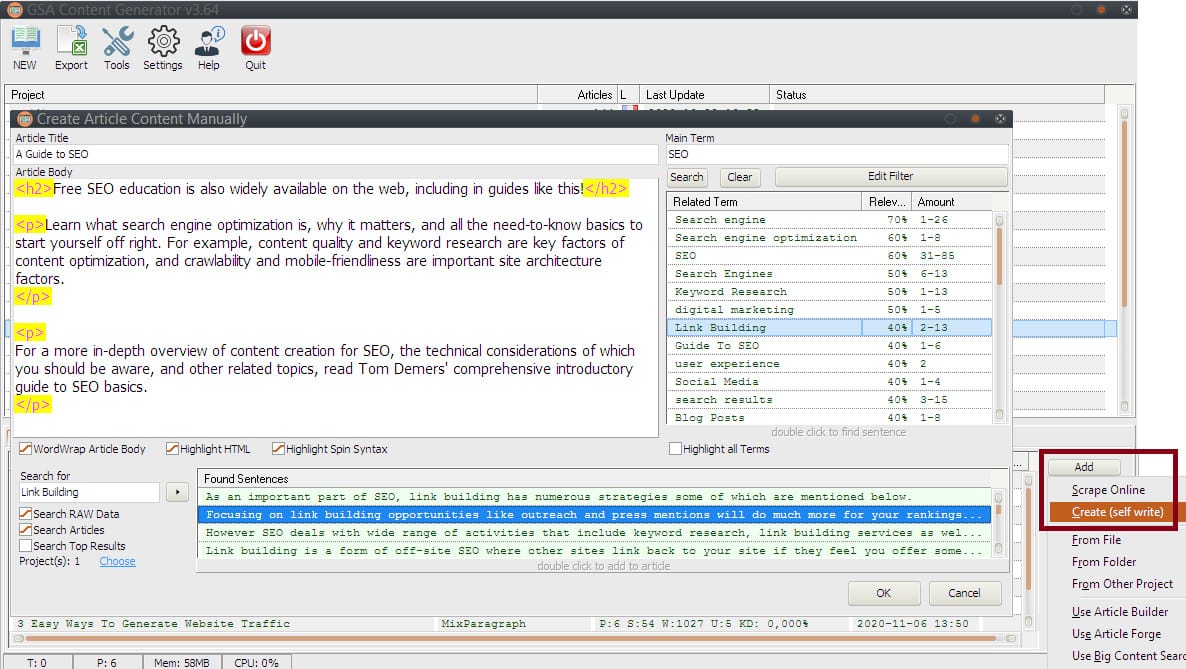Image resolution: width=1186 pixels, height=669 pixels.
Task: Open the Add dropdown button
Action: 1083,467
